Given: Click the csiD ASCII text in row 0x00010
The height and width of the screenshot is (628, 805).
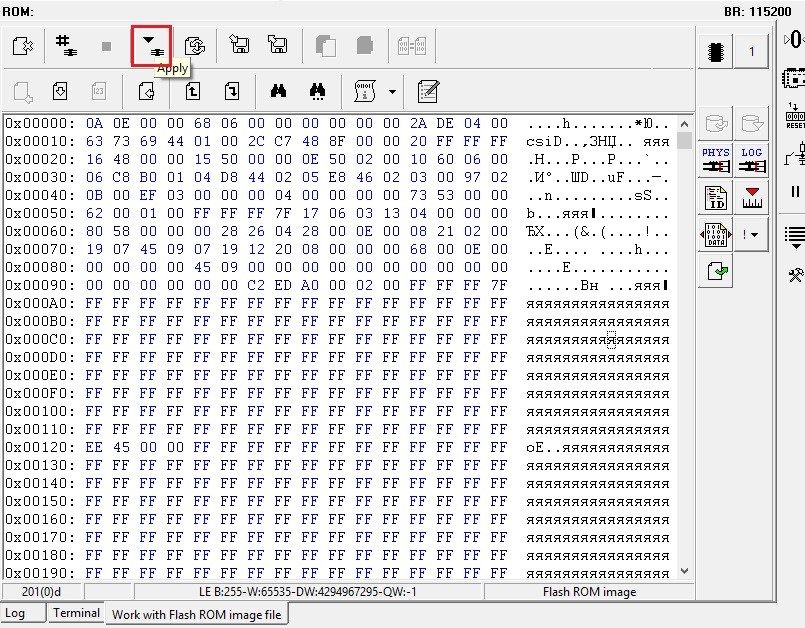Looking at the screenshot, I should click(x=544, y=142).
